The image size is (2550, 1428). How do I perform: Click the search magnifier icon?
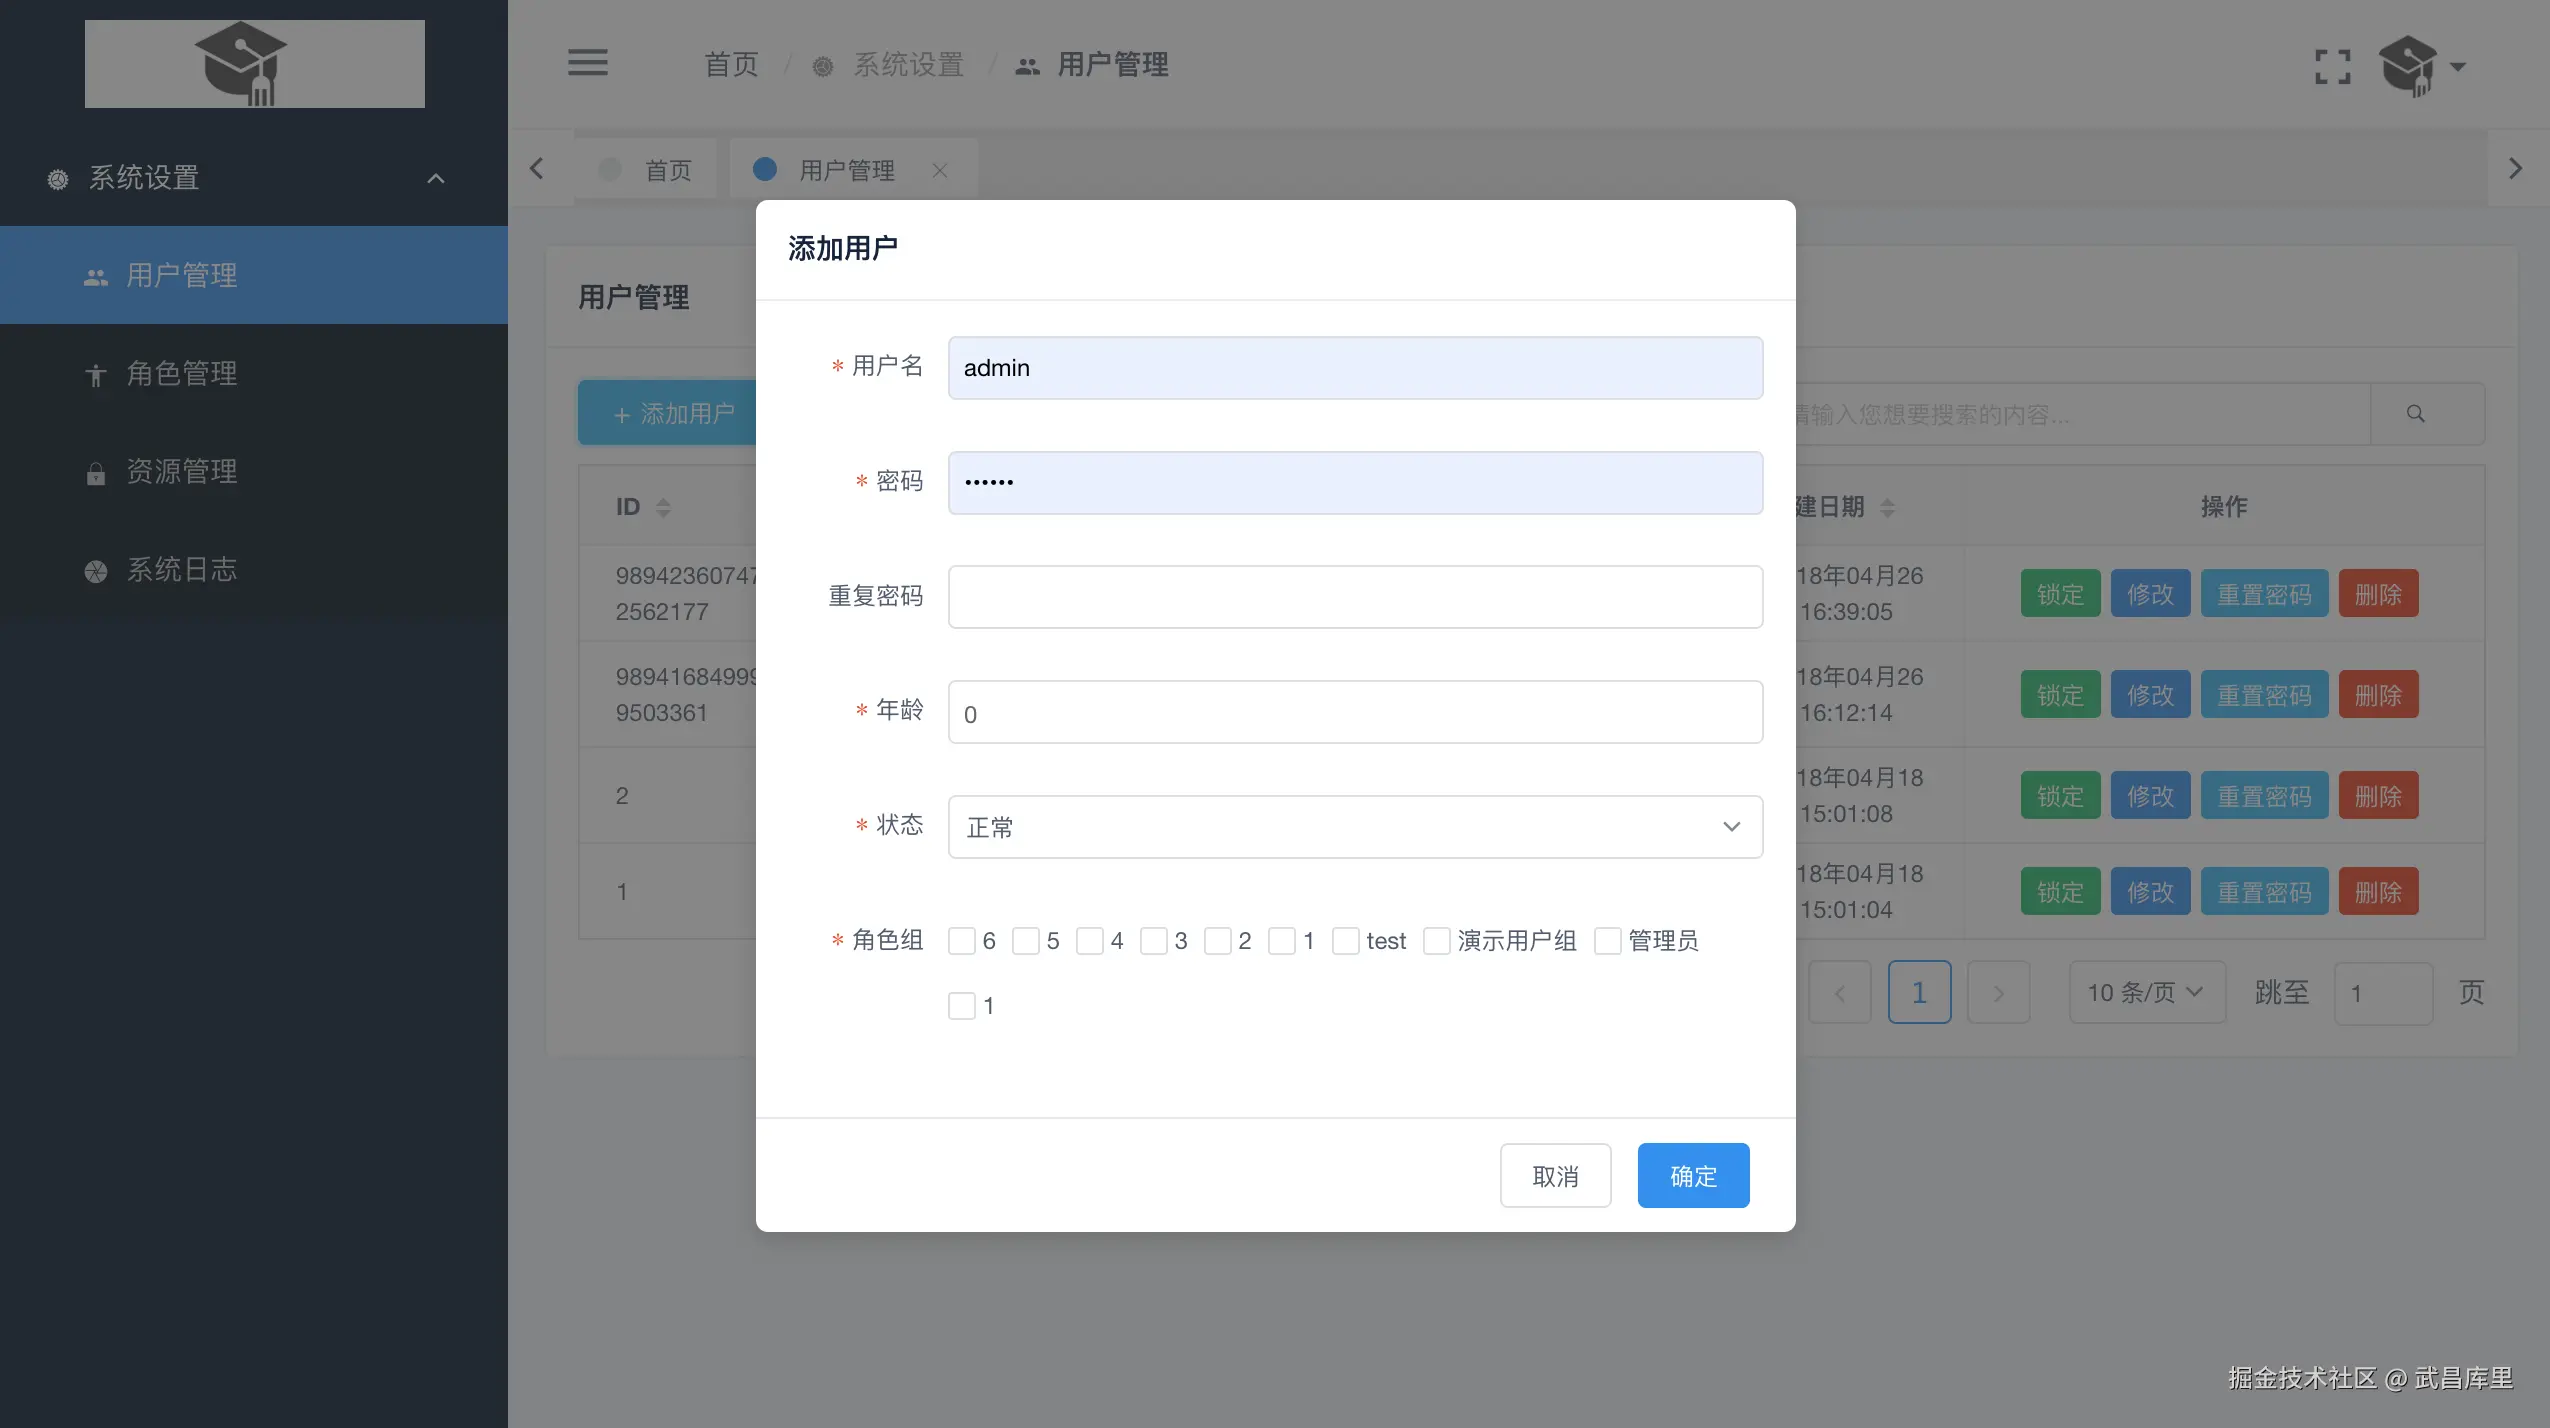pos(2415,414)
